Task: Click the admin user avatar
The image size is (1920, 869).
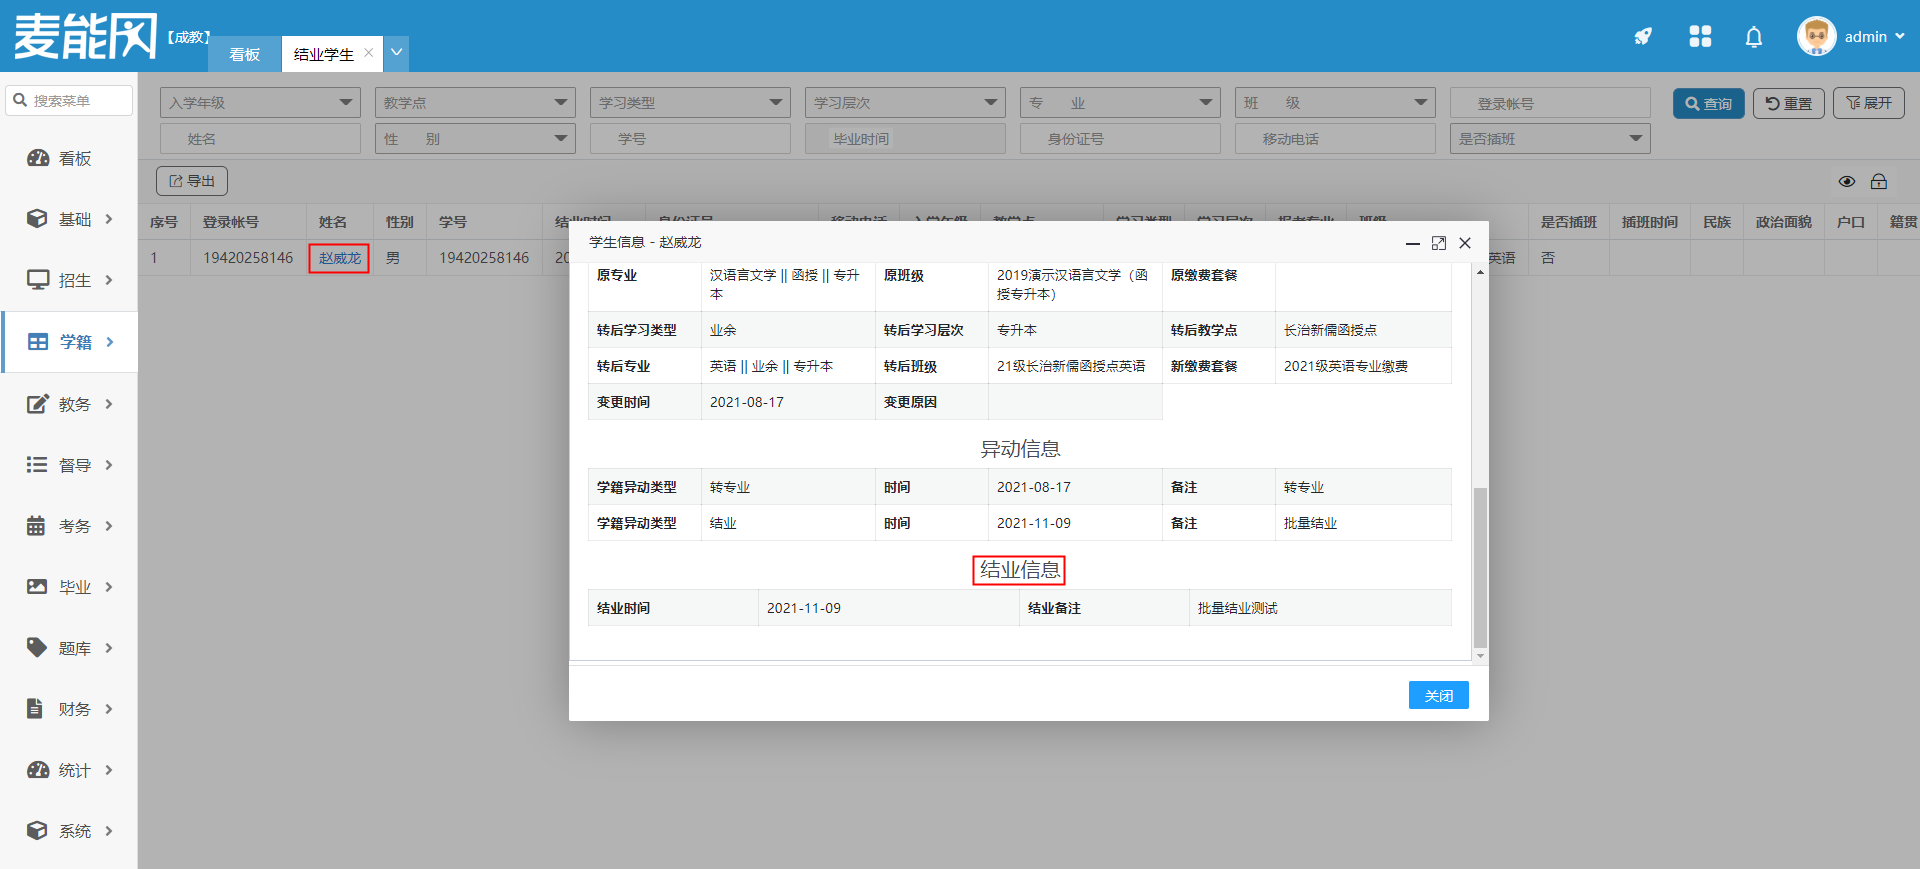Action: (1816, 37)
